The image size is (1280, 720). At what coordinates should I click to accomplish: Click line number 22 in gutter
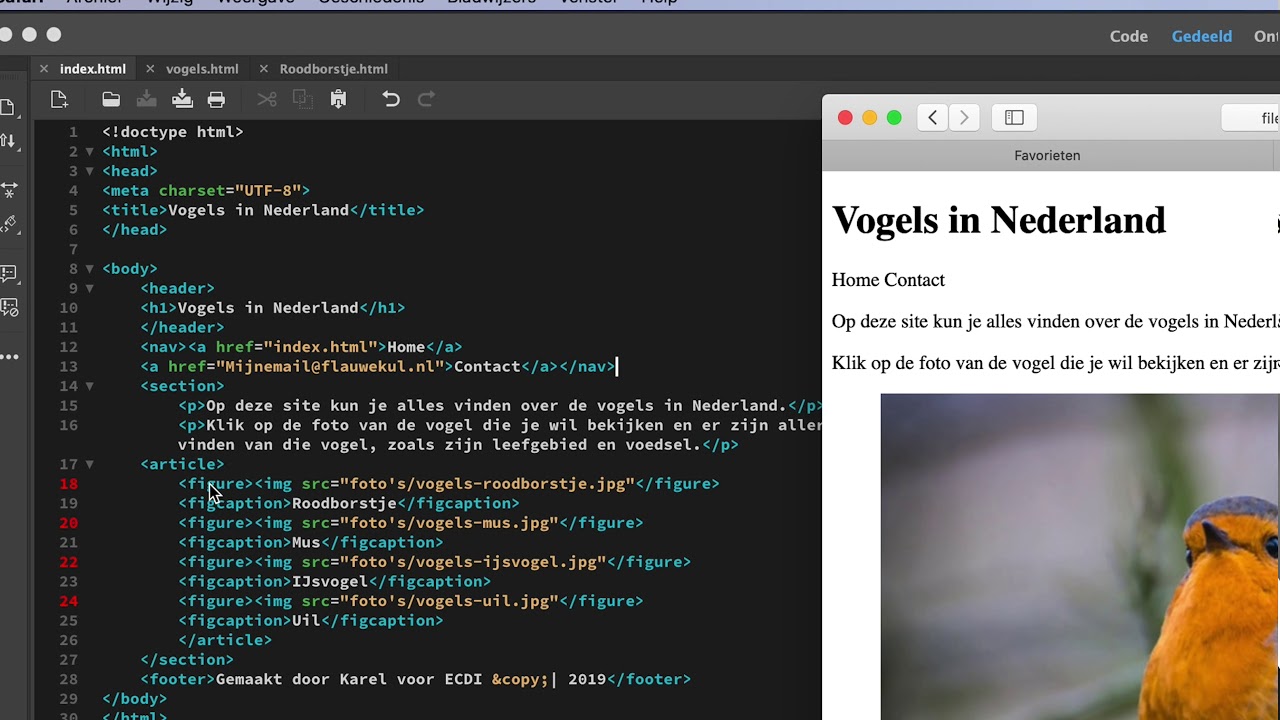pyautogui.click(x=68, y=562)
